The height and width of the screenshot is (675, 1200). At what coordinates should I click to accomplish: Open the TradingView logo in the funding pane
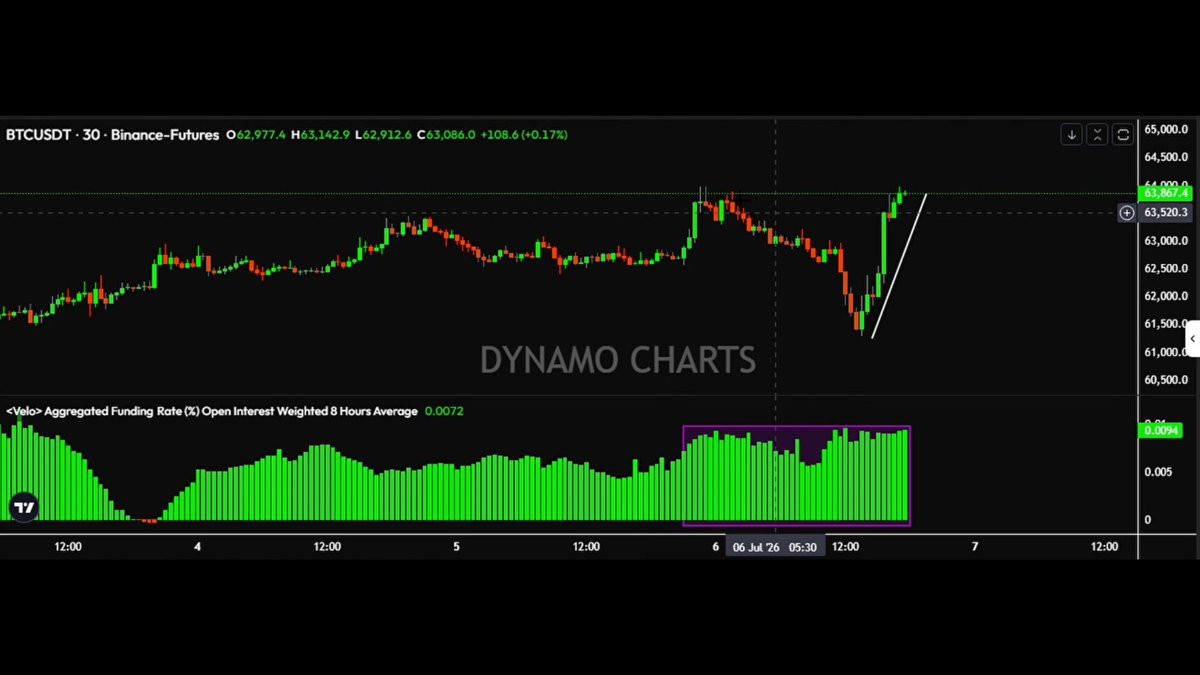[x=24, y=507]
